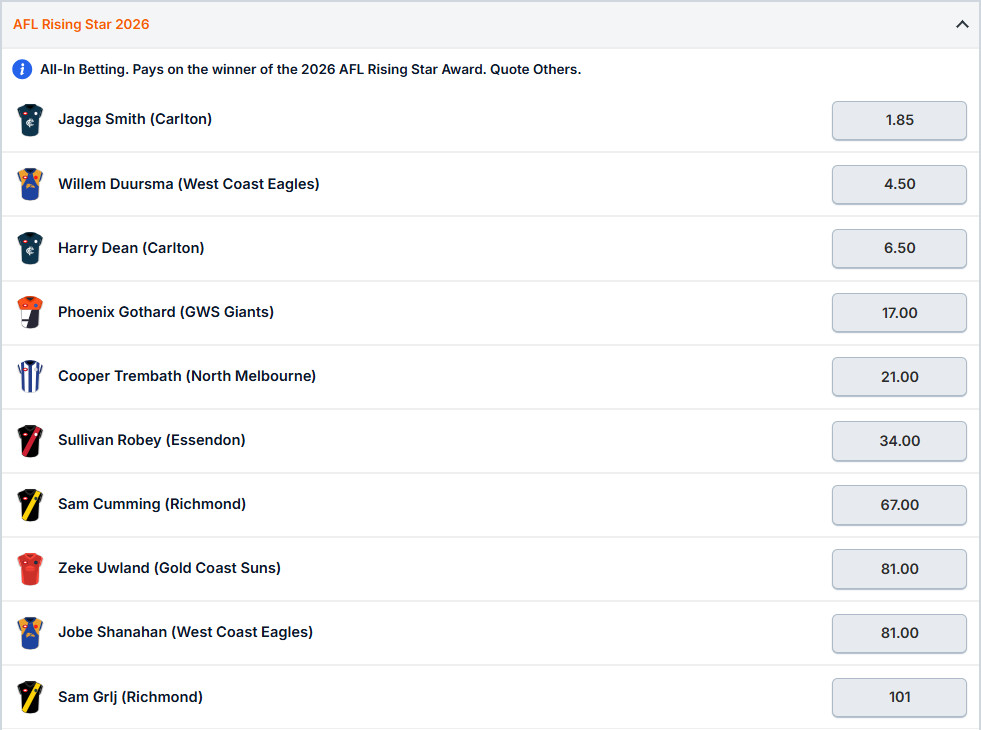Click Sam Grlj's Richmond jersey icon
Viewport: 981px width, 730px height.
pos(30,697)
